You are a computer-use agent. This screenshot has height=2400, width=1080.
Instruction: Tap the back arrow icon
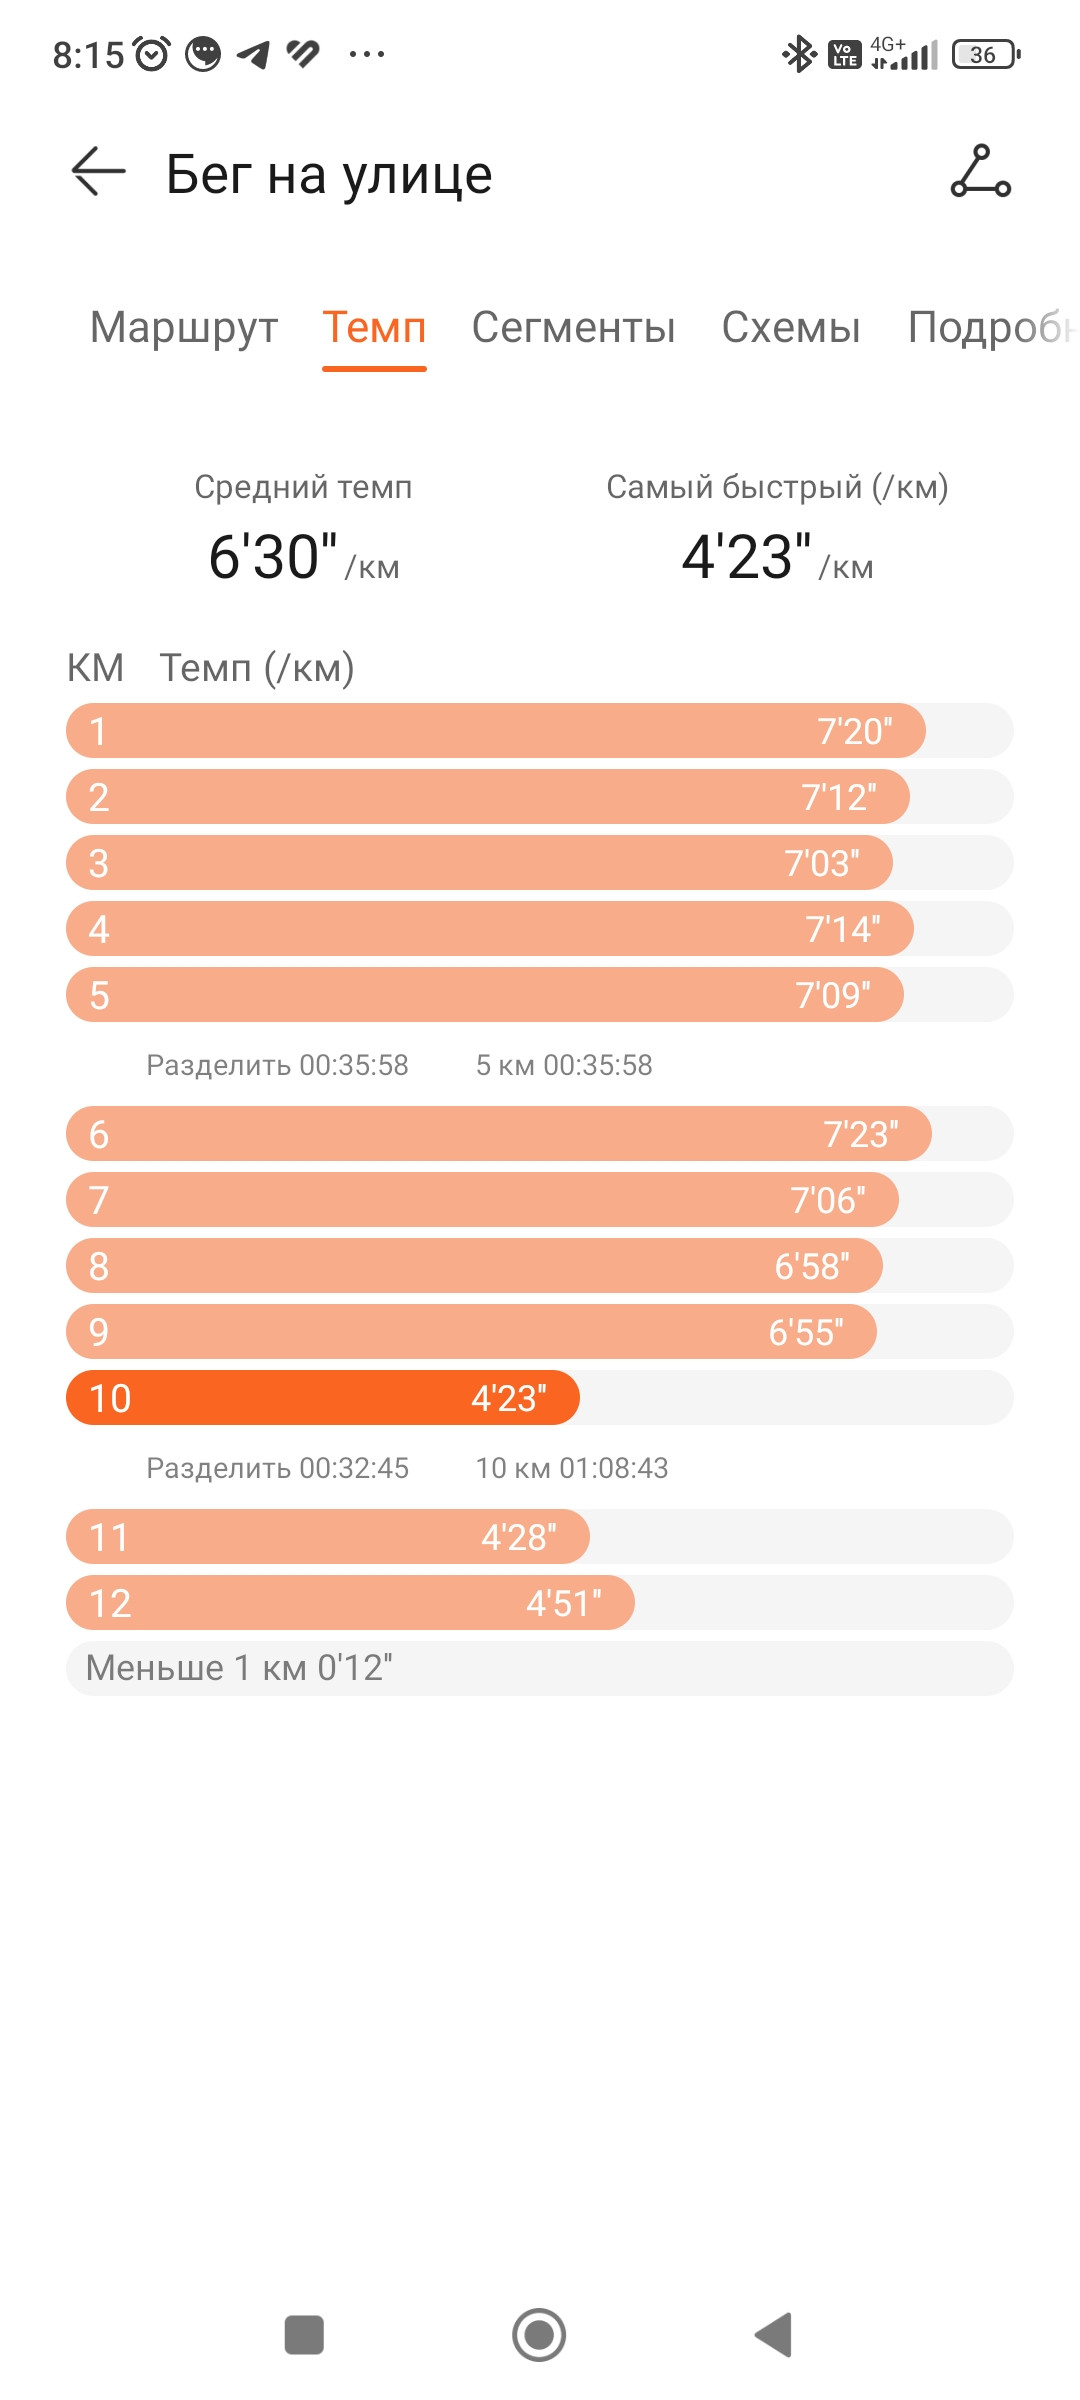point(99,172)
